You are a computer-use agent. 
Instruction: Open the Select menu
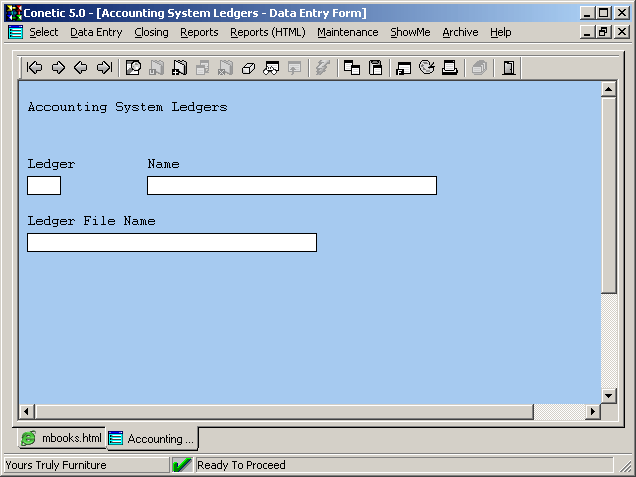click(44, 32)
